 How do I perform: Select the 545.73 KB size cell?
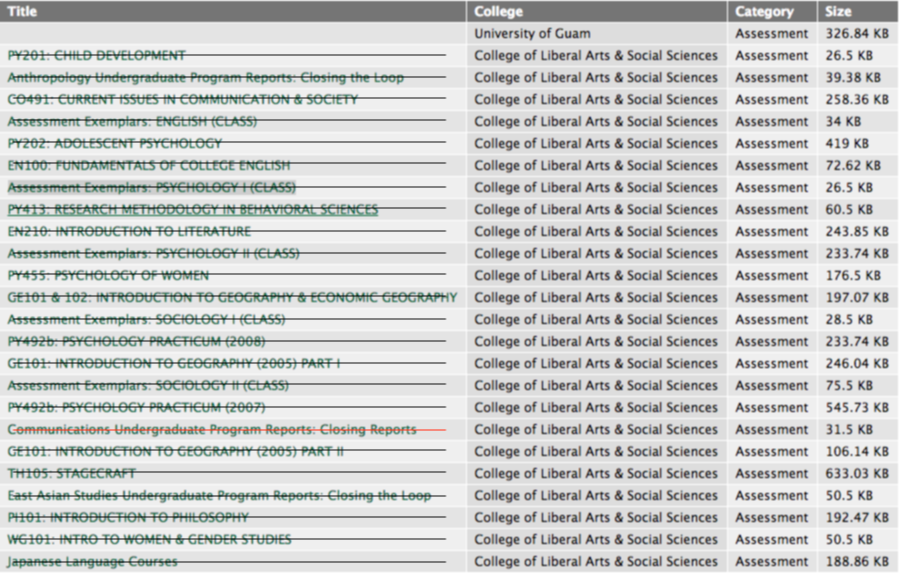[858, 408]
